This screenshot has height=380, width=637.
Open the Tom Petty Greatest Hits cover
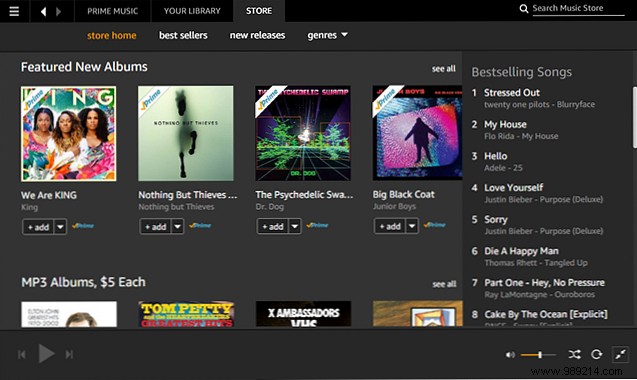(186, 314)
